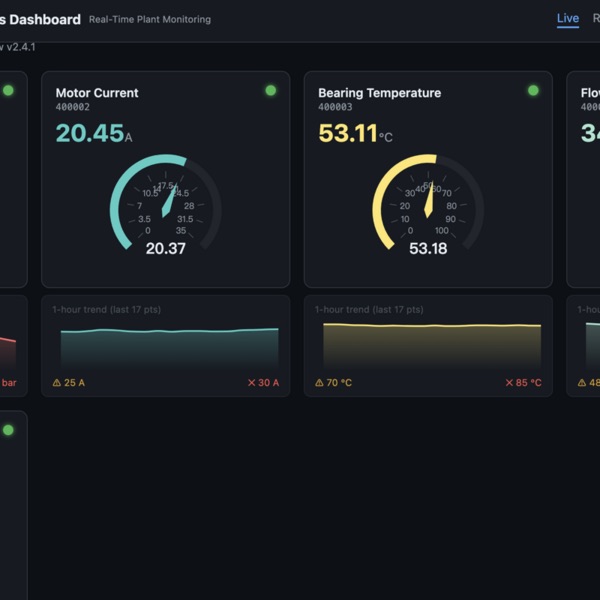Screen dimensions: 600x600
Task: Click the 85 °C critical threshold label
Action: (x=523, y=383)
